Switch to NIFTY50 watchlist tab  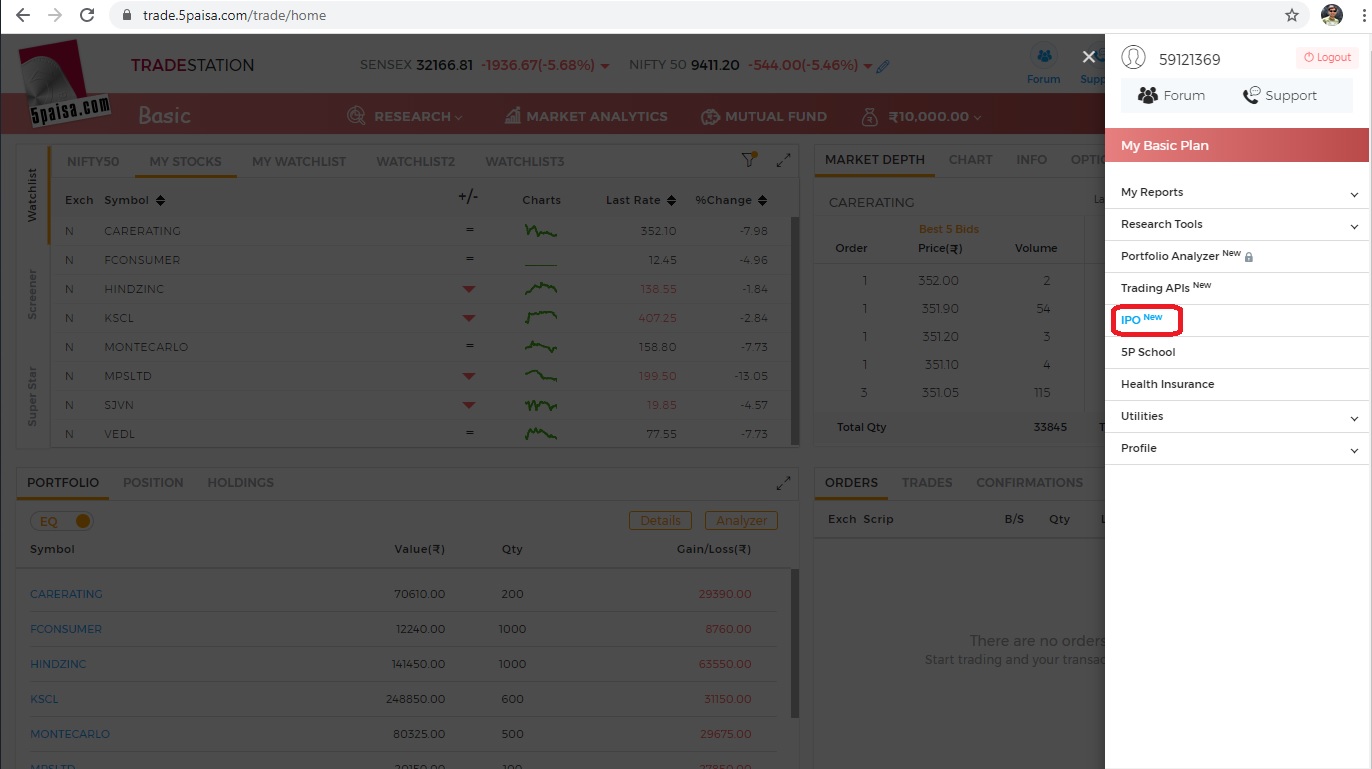[x=93, y=161]
